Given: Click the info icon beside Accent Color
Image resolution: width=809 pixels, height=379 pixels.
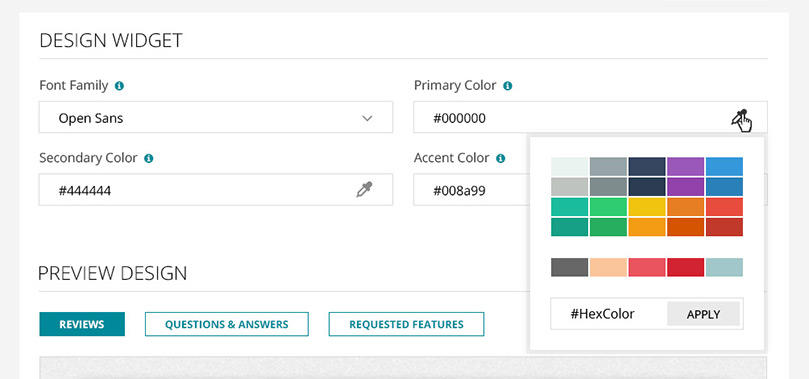Looking at the screenshot, I should point(500,158).
